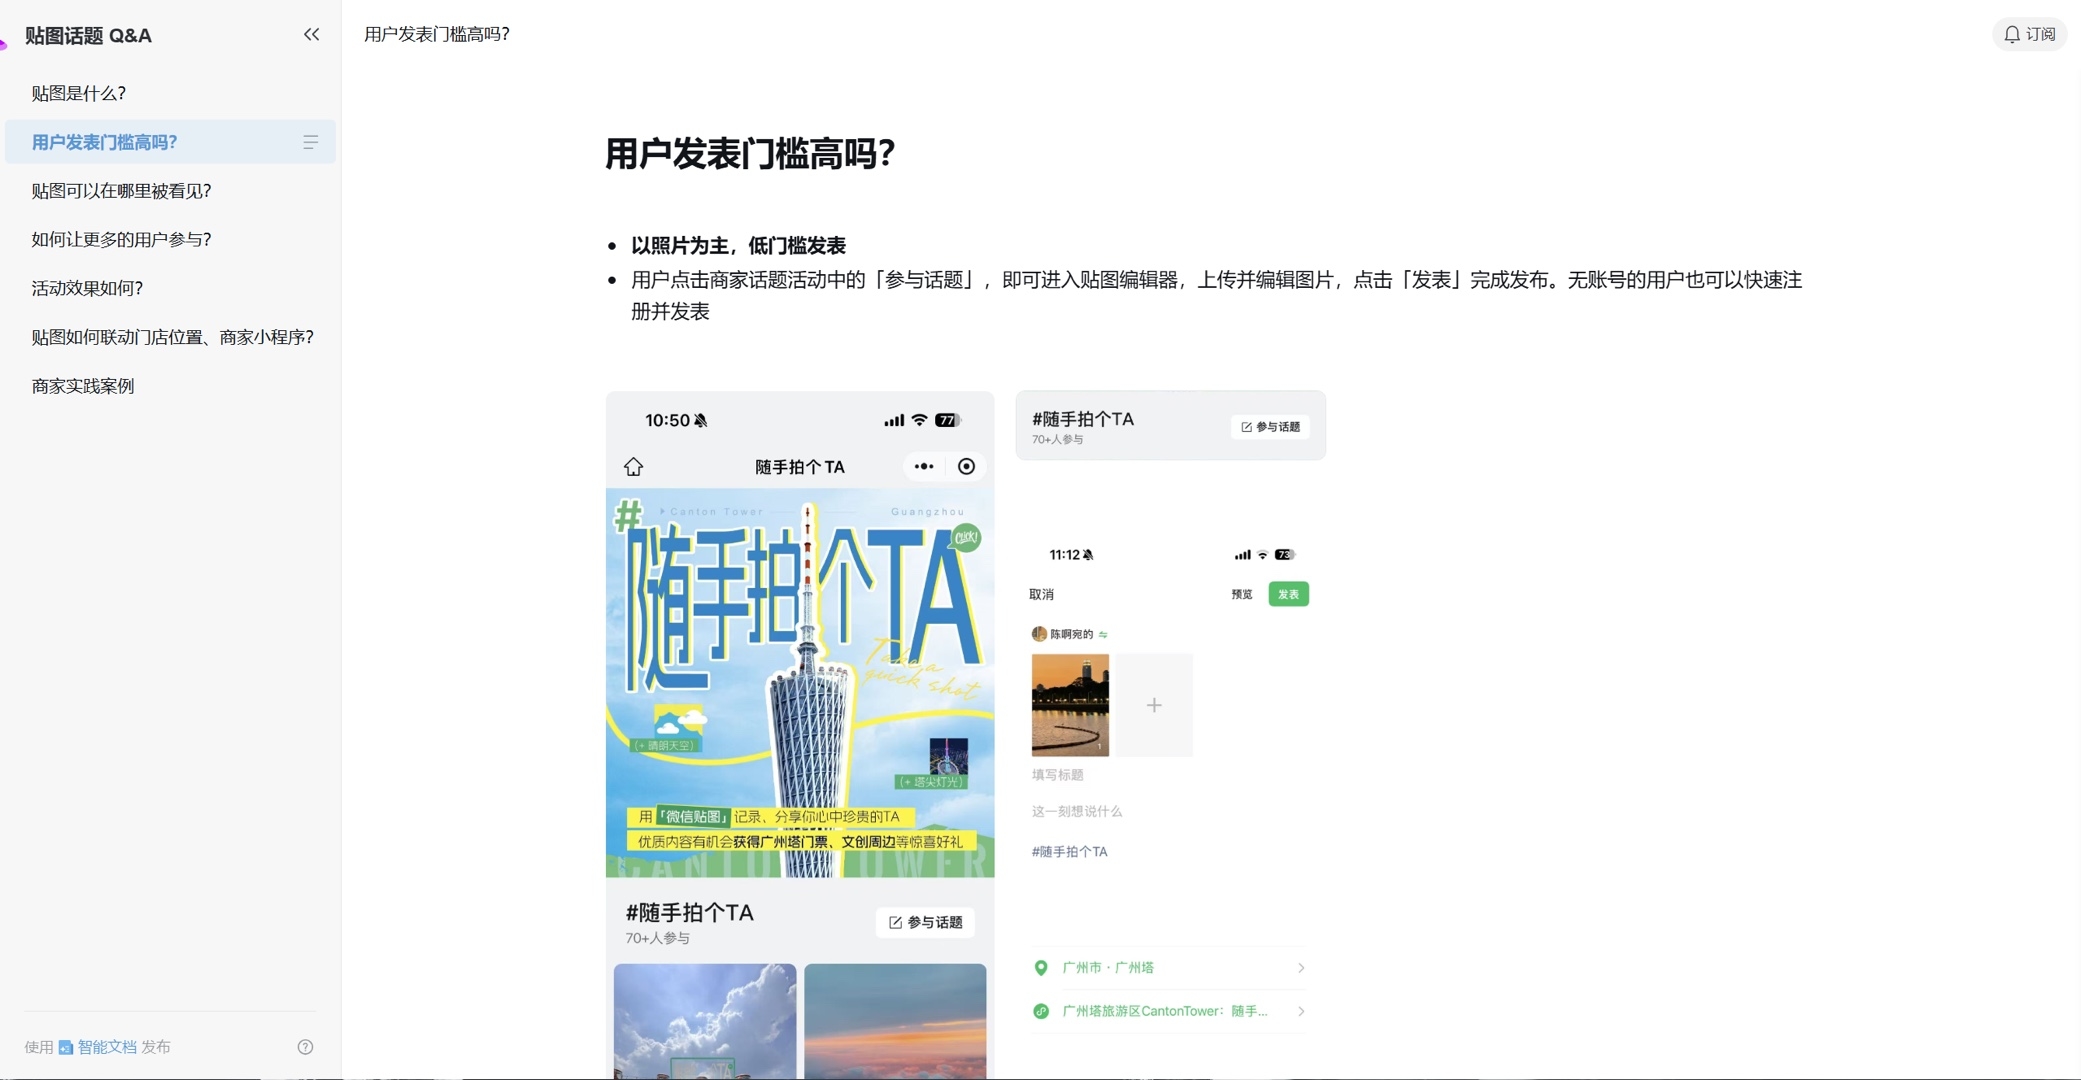The height and width of the screenshot is (1080, 2081).
Task: Click the 订阅 subscribe bell button
Action: tap(2029, 34)
